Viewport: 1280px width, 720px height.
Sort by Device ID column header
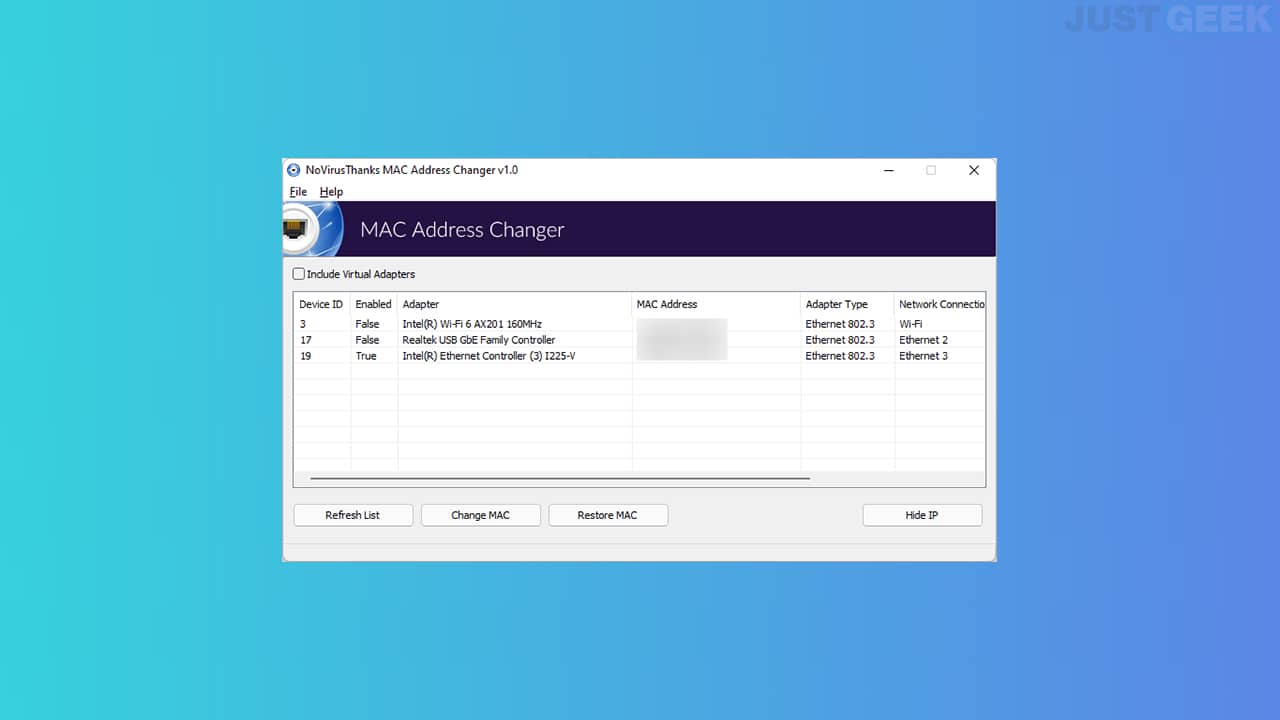[322, 304]
